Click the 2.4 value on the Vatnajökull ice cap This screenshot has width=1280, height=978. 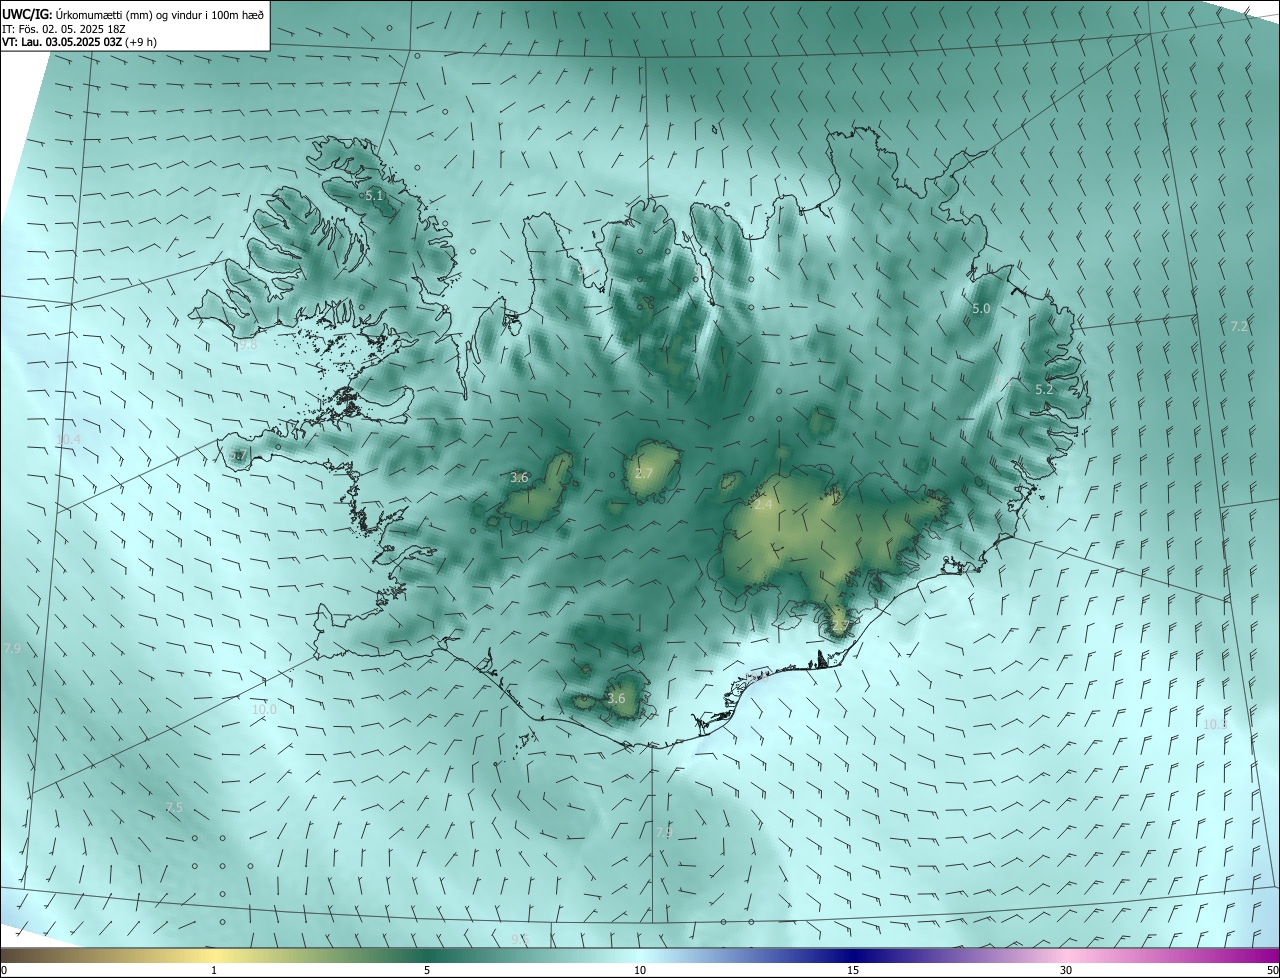coord(762,505)
